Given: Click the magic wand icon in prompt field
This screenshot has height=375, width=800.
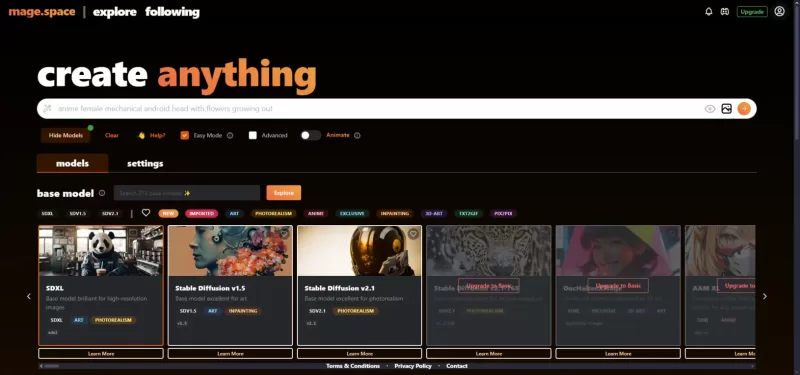Looking at the screenshot, I should click(x=47, y=109).
